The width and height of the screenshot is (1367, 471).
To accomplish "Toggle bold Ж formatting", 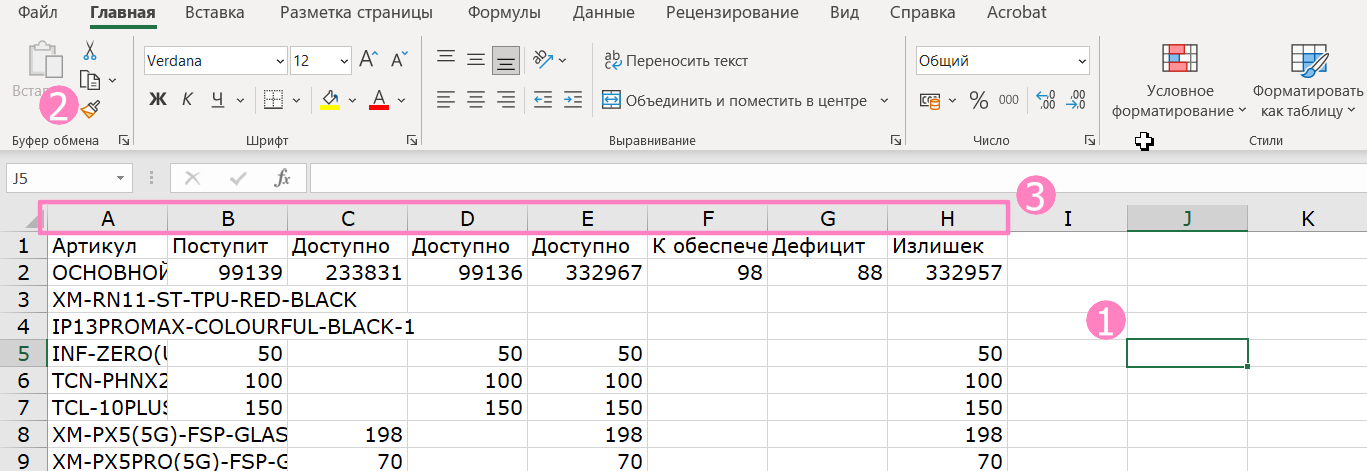I will click(x=157, y=99).
